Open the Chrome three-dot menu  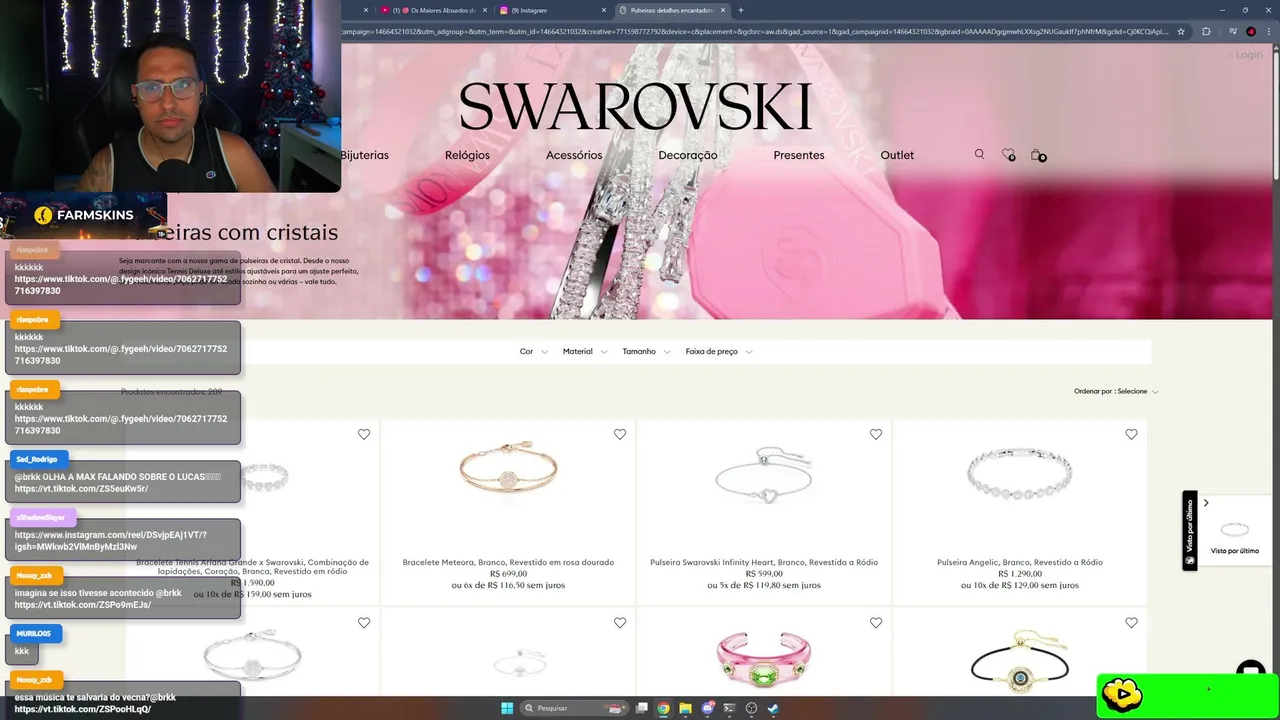click(x=1269, y=31)
